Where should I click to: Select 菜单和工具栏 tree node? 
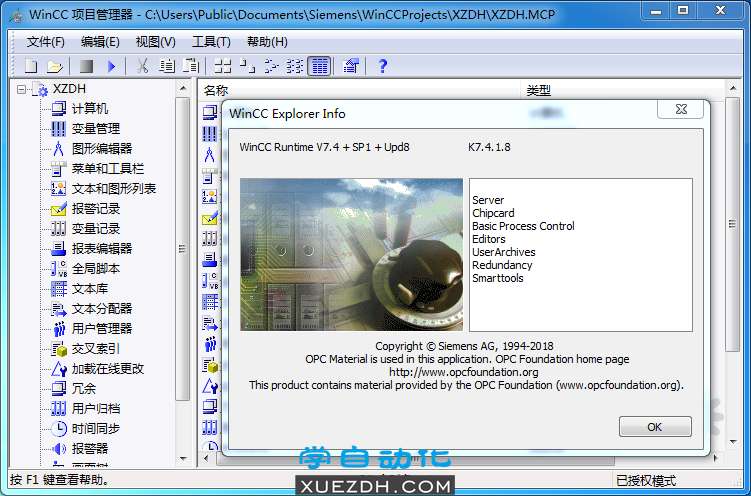coord(108,169)
